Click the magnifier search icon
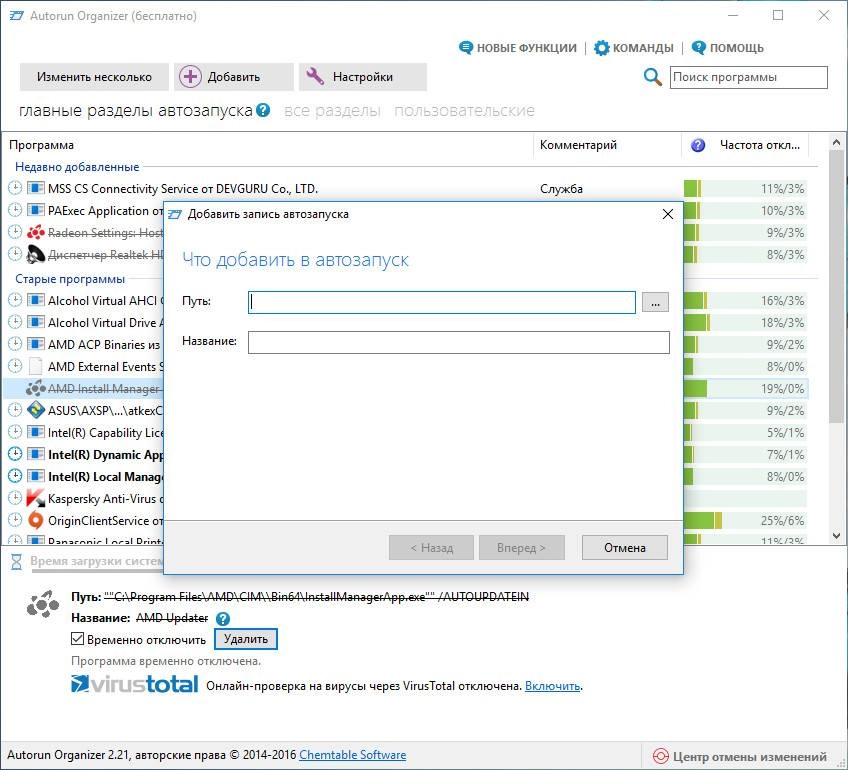The image size is (848, 770). (x=653, y=77)
